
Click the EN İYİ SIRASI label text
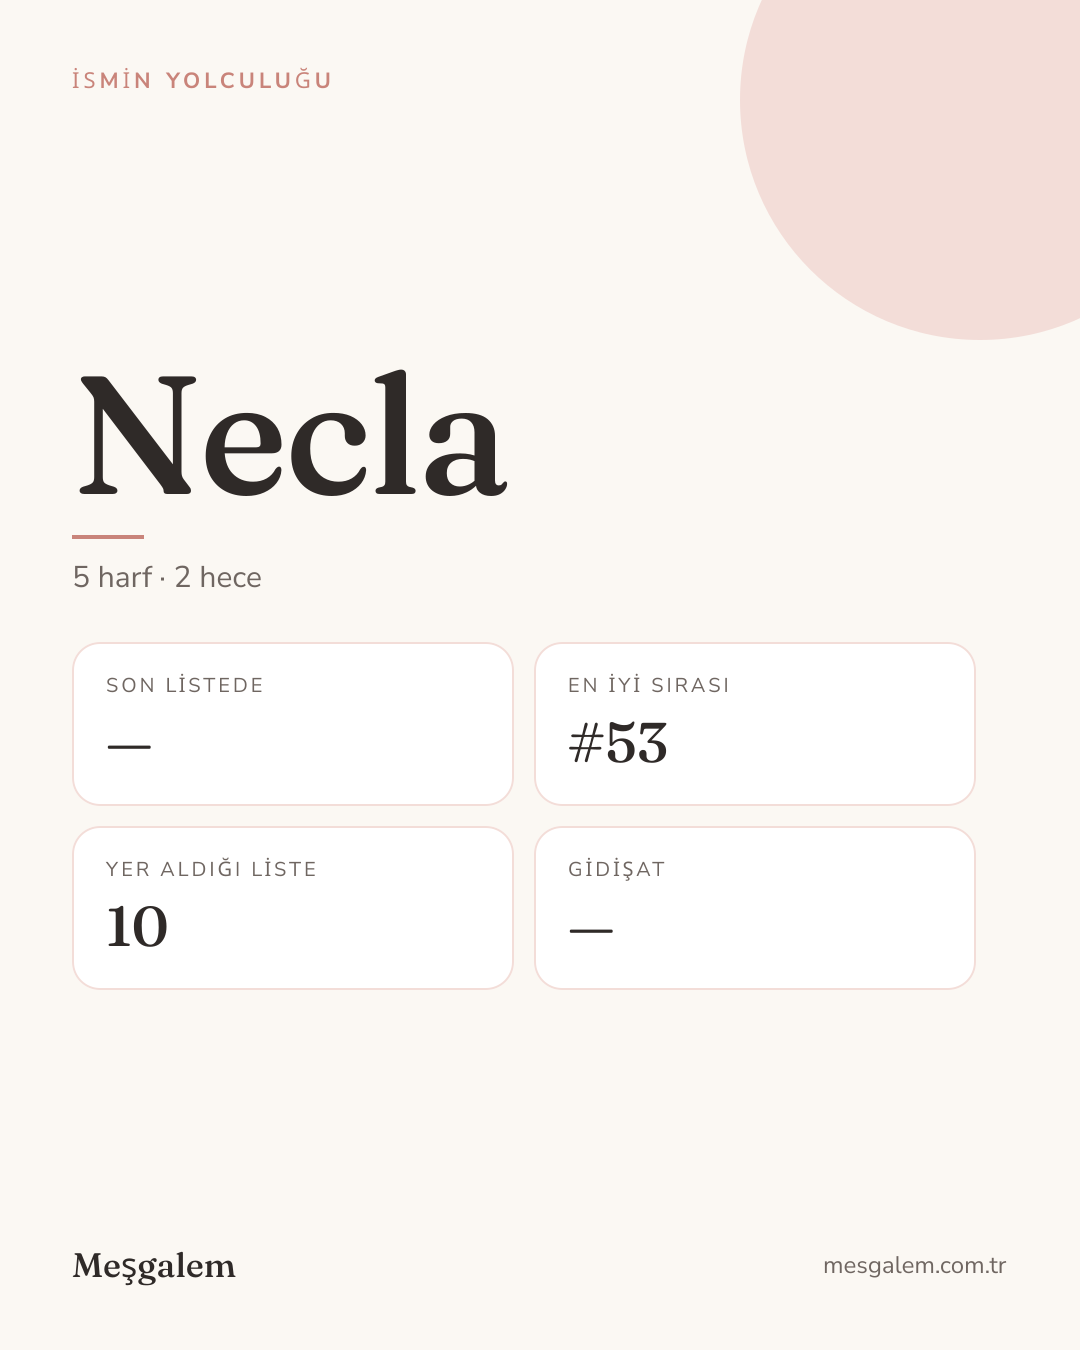649,685
